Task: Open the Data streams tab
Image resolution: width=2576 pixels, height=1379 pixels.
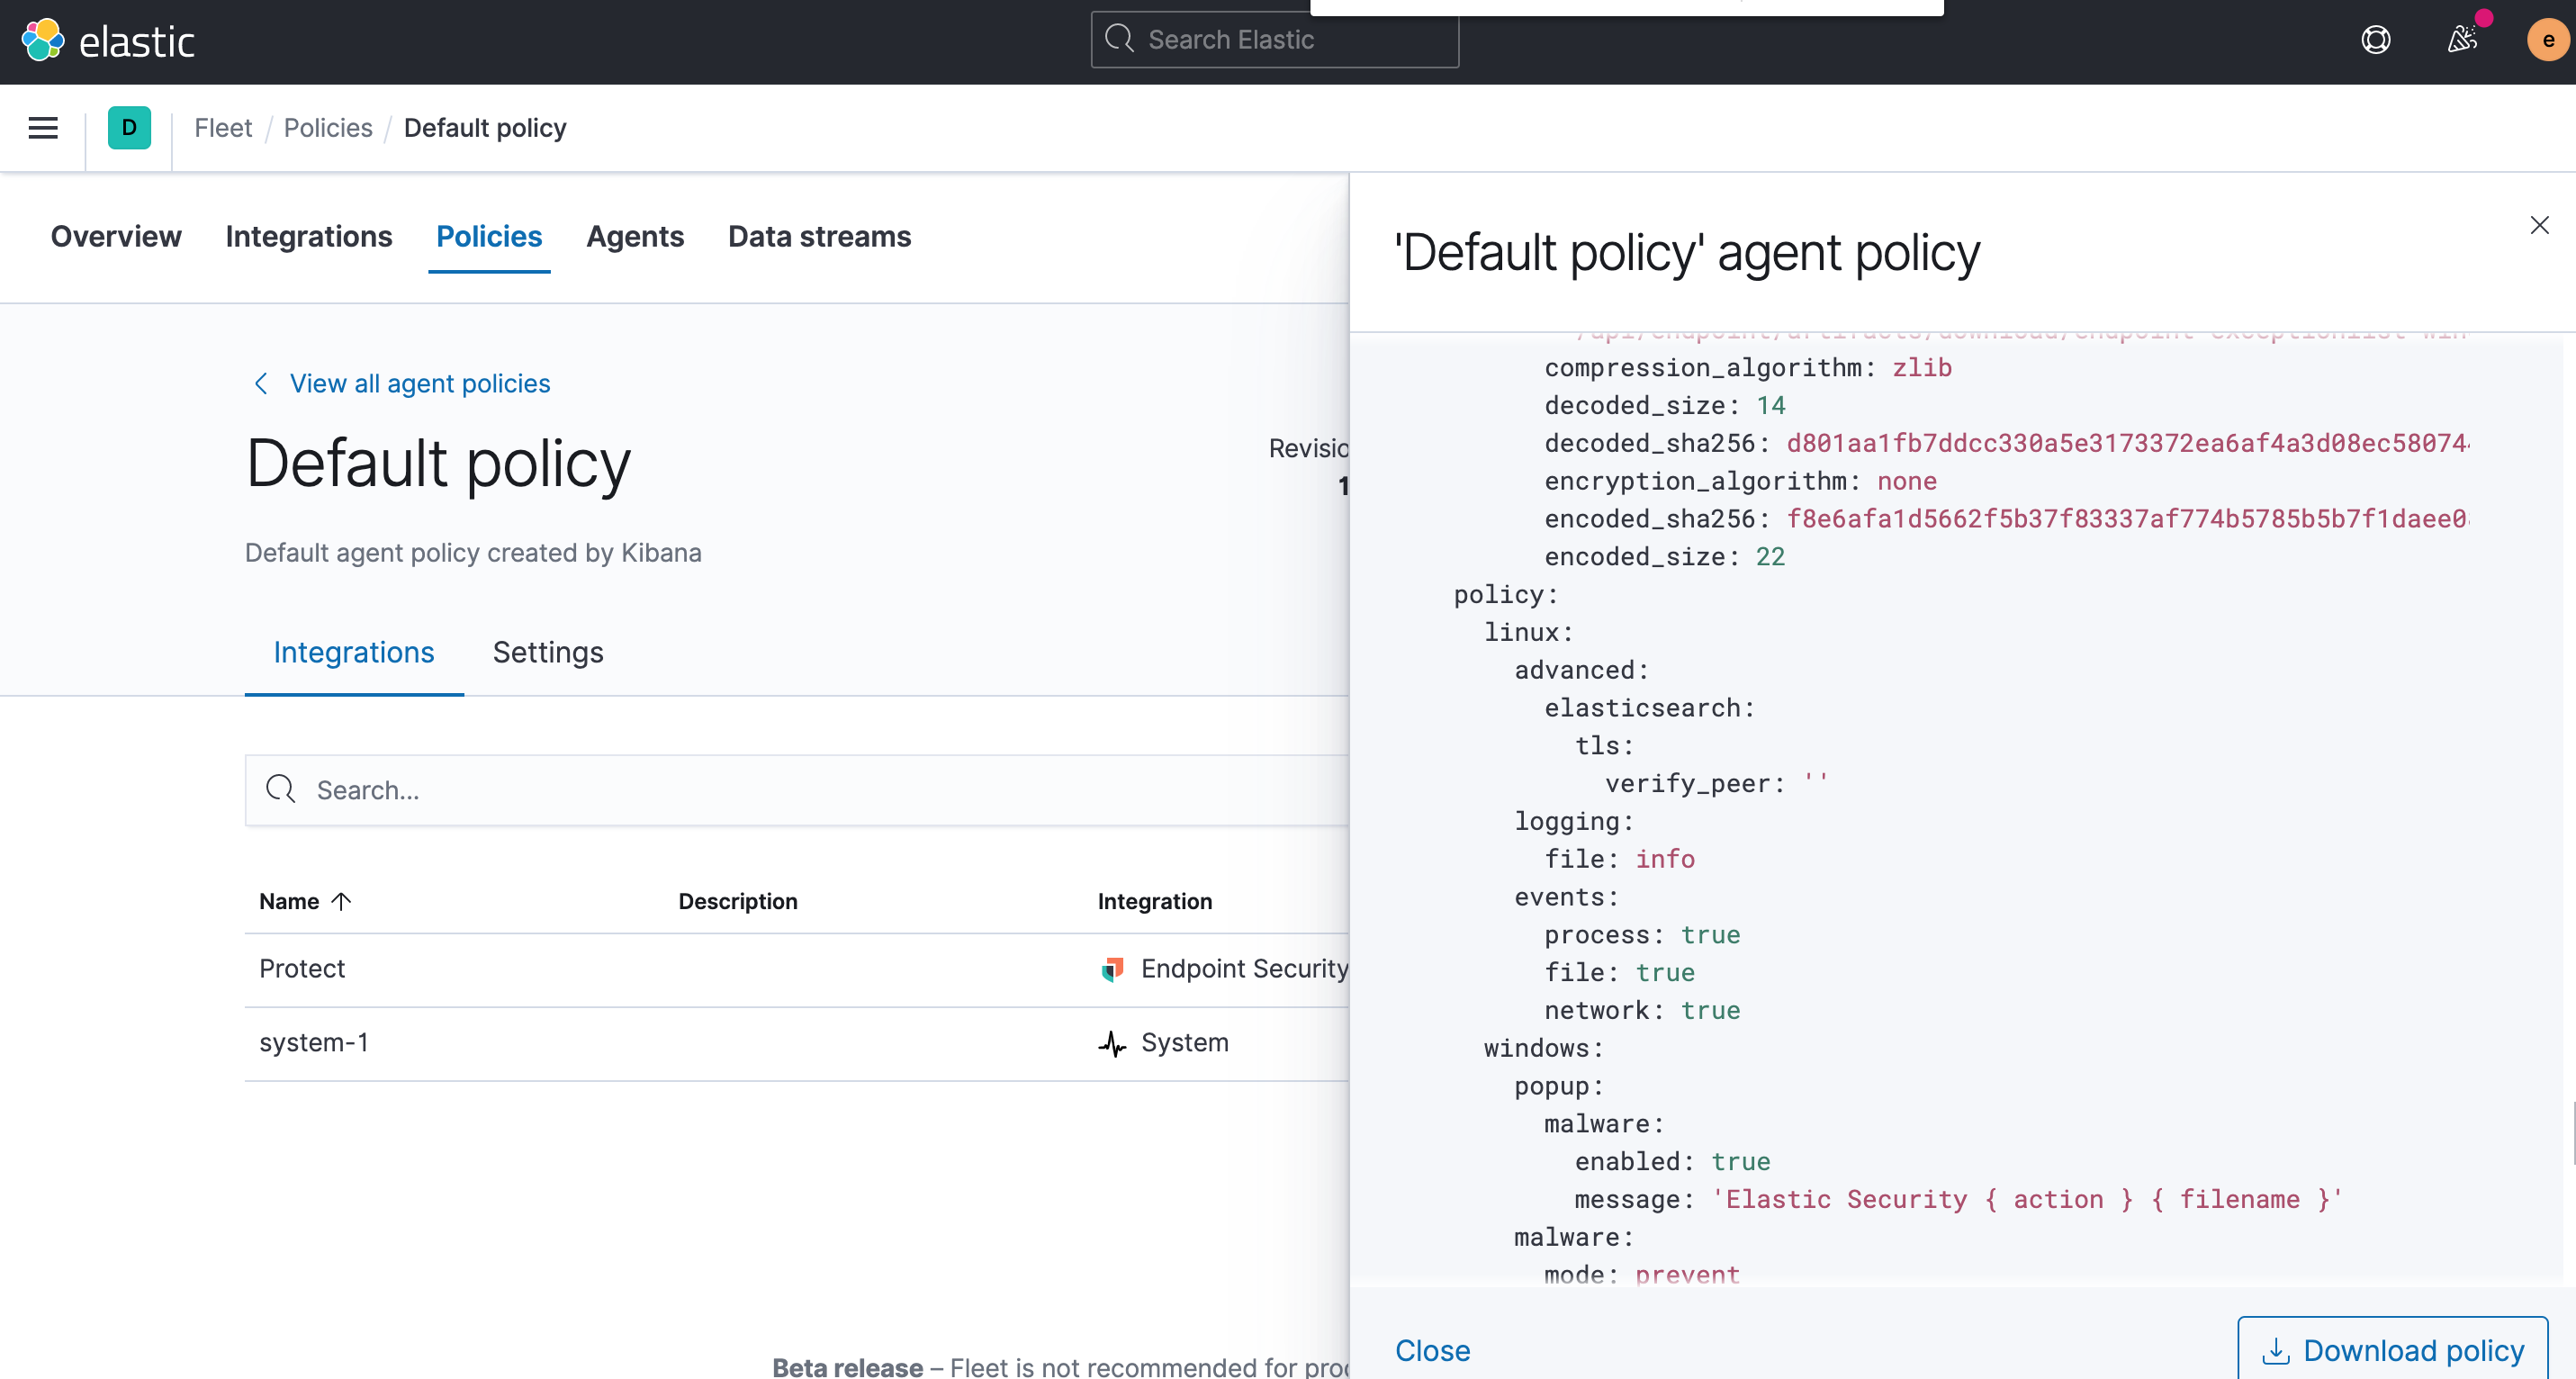Action: click(819, 237)
